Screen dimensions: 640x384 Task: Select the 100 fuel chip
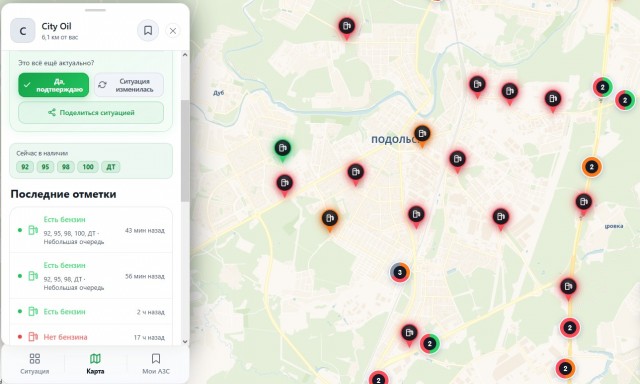(88, 167)
